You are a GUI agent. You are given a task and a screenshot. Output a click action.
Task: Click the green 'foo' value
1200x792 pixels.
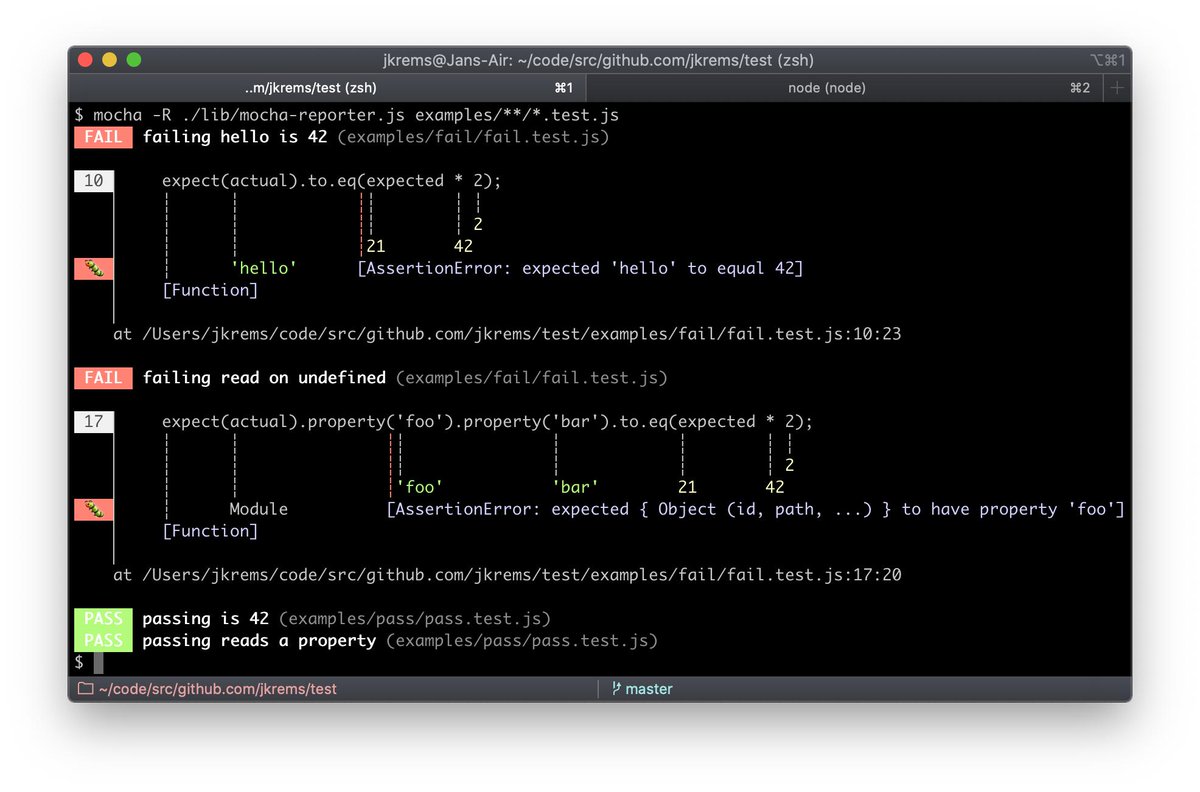click(420, 488)
